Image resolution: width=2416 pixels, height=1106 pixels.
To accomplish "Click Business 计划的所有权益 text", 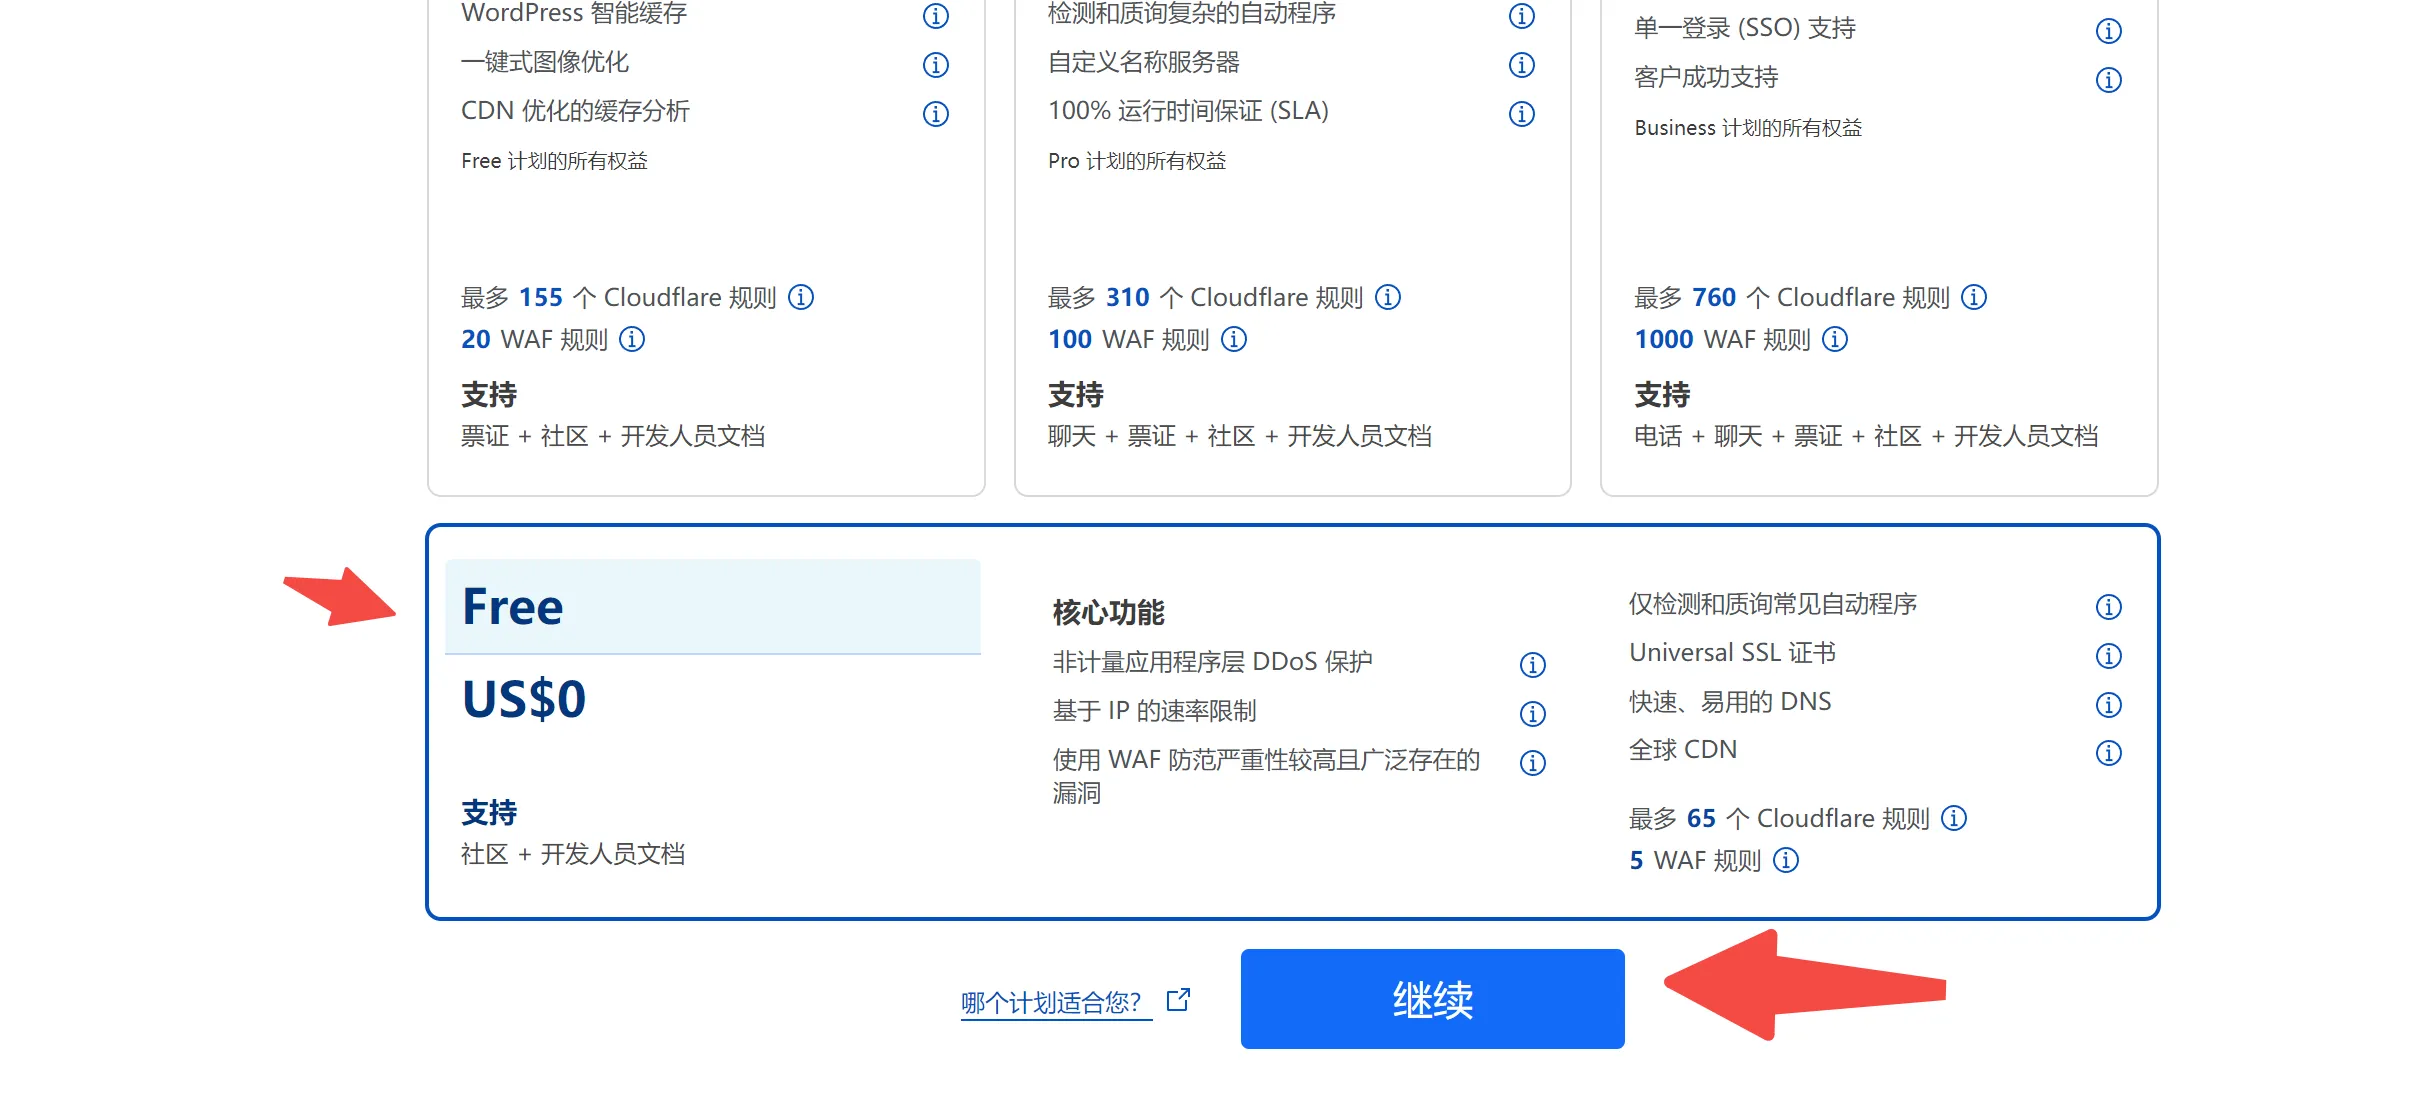I will coord(1748,128).
